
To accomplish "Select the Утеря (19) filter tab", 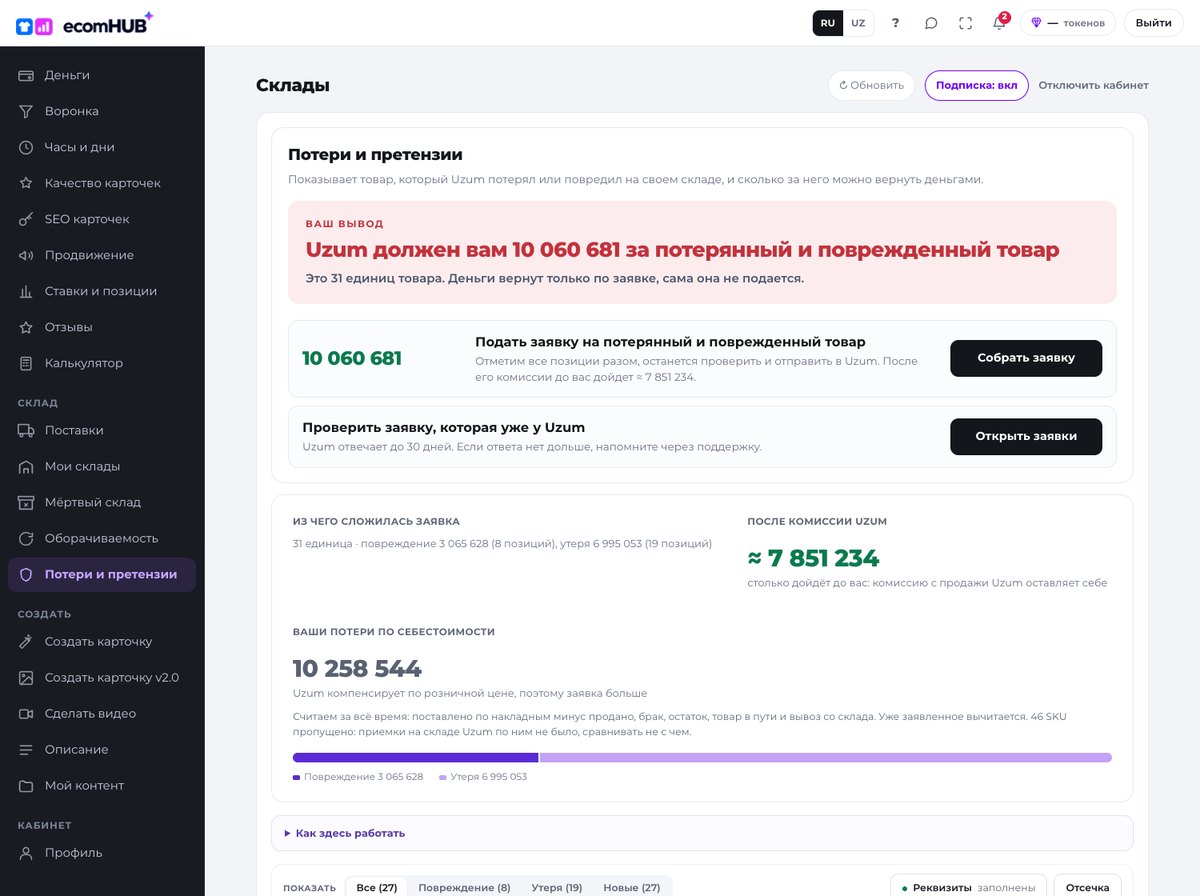I will pos(557,888).
